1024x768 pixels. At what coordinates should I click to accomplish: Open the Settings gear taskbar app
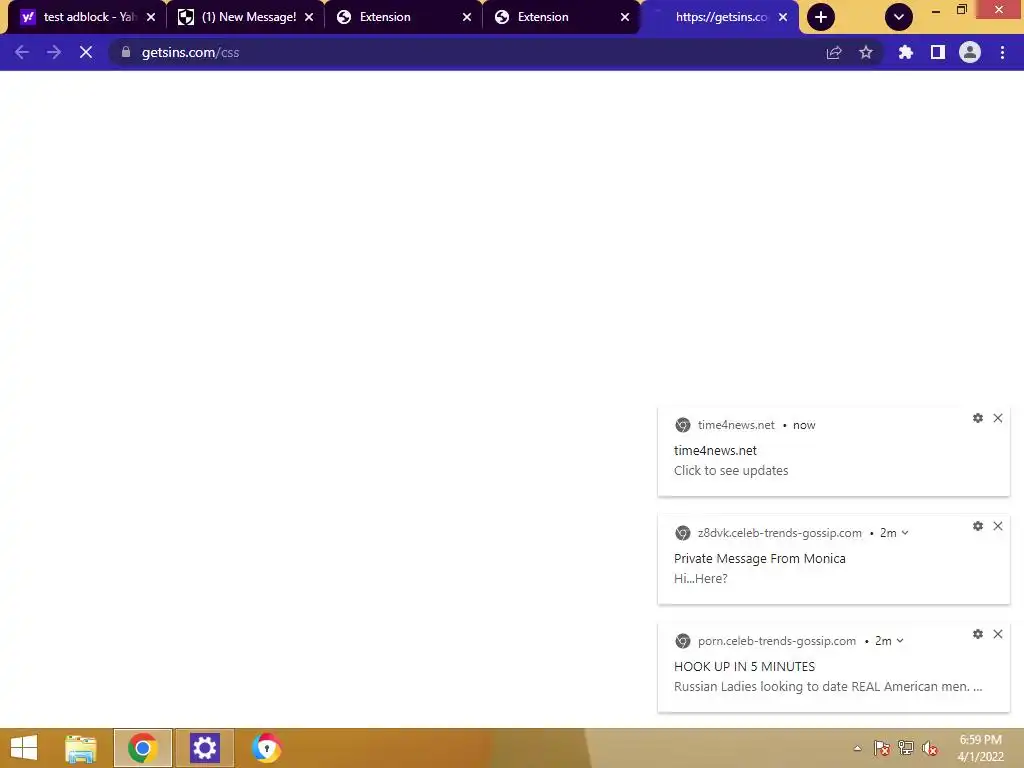coord(204,748)
